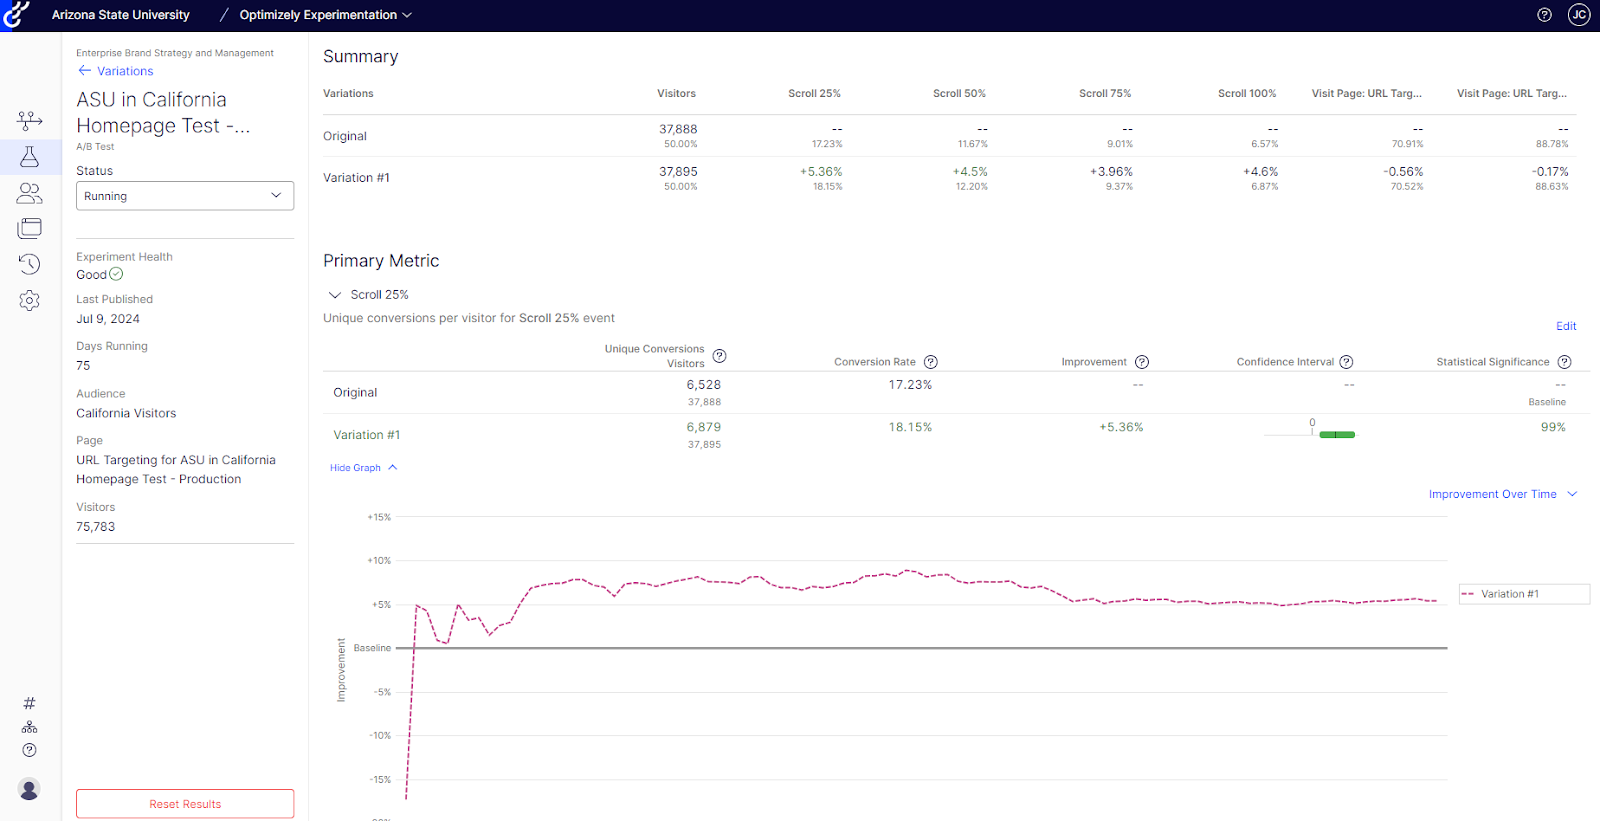This screenshot has height=821, width=1600.
Task: Open the Flags branching icon in sidebar
Action: [30, 121]
